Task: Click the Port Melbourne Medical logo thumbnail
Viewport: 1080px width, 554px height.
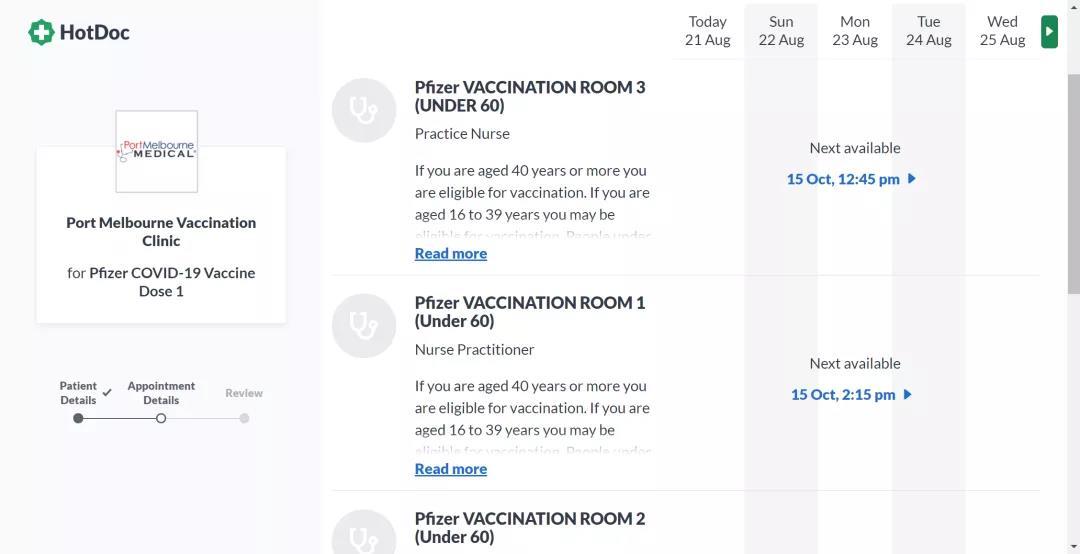Action: pos(157,152)
